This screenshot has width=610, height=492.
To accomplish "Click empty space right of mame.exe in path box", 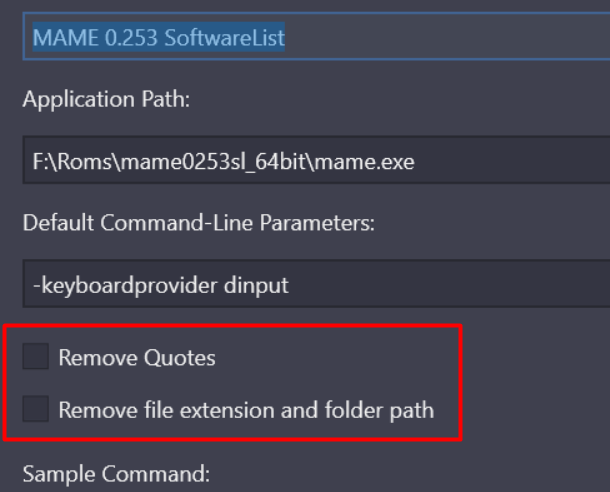I will click(512, 160).
